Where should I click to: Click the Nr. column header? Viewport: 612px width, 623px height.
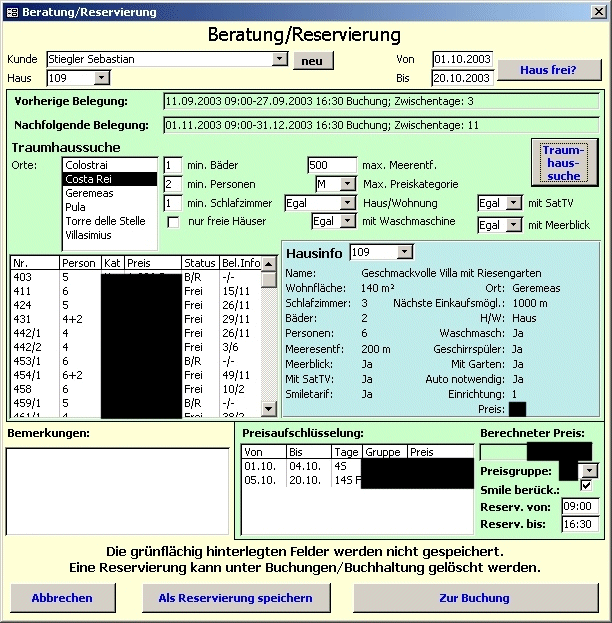[x=35, y=263]
